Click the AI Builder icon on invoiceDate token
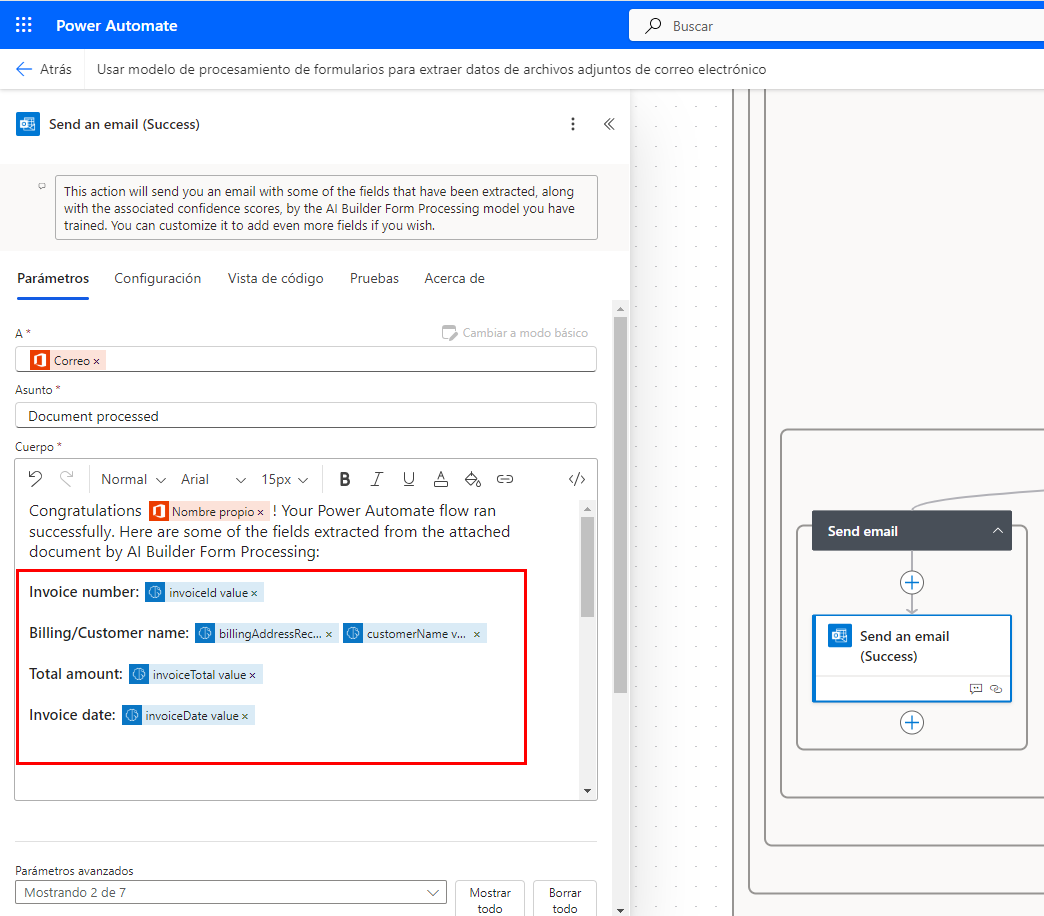This screenshot has width=1044, height=916. pos(132,716)
